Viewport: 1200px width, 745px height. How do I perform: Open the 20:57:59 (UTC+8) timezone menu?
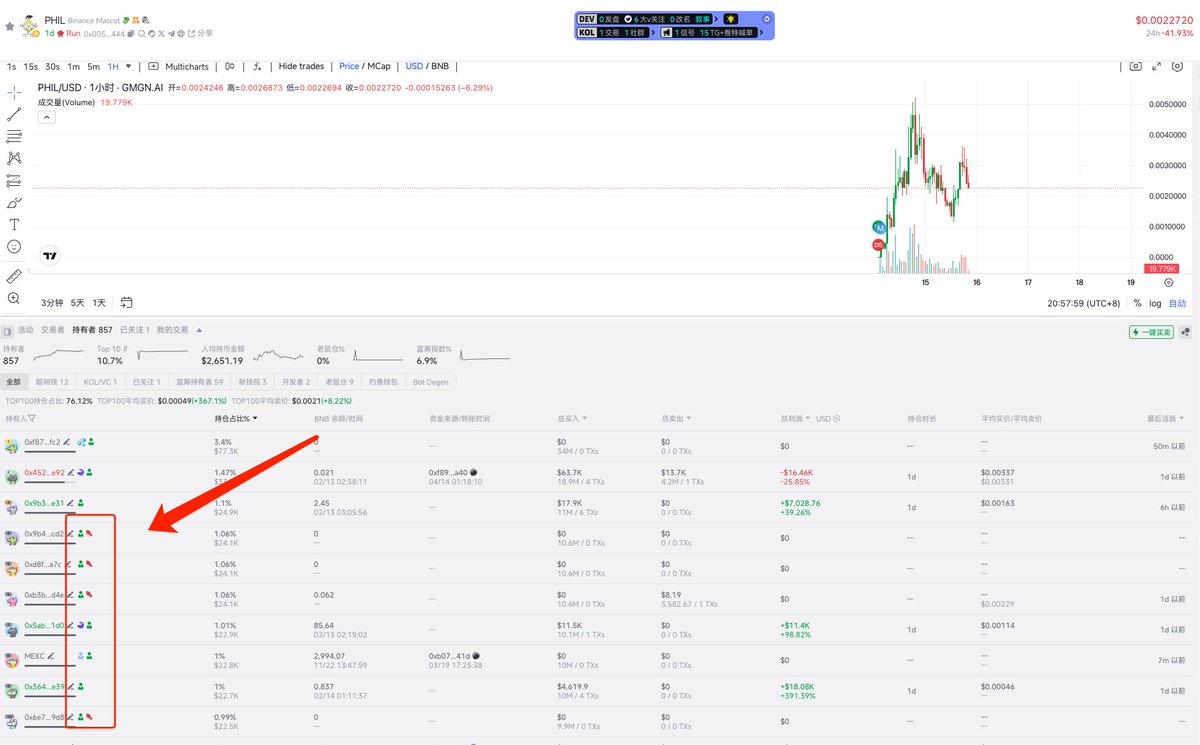(1084, 303)
